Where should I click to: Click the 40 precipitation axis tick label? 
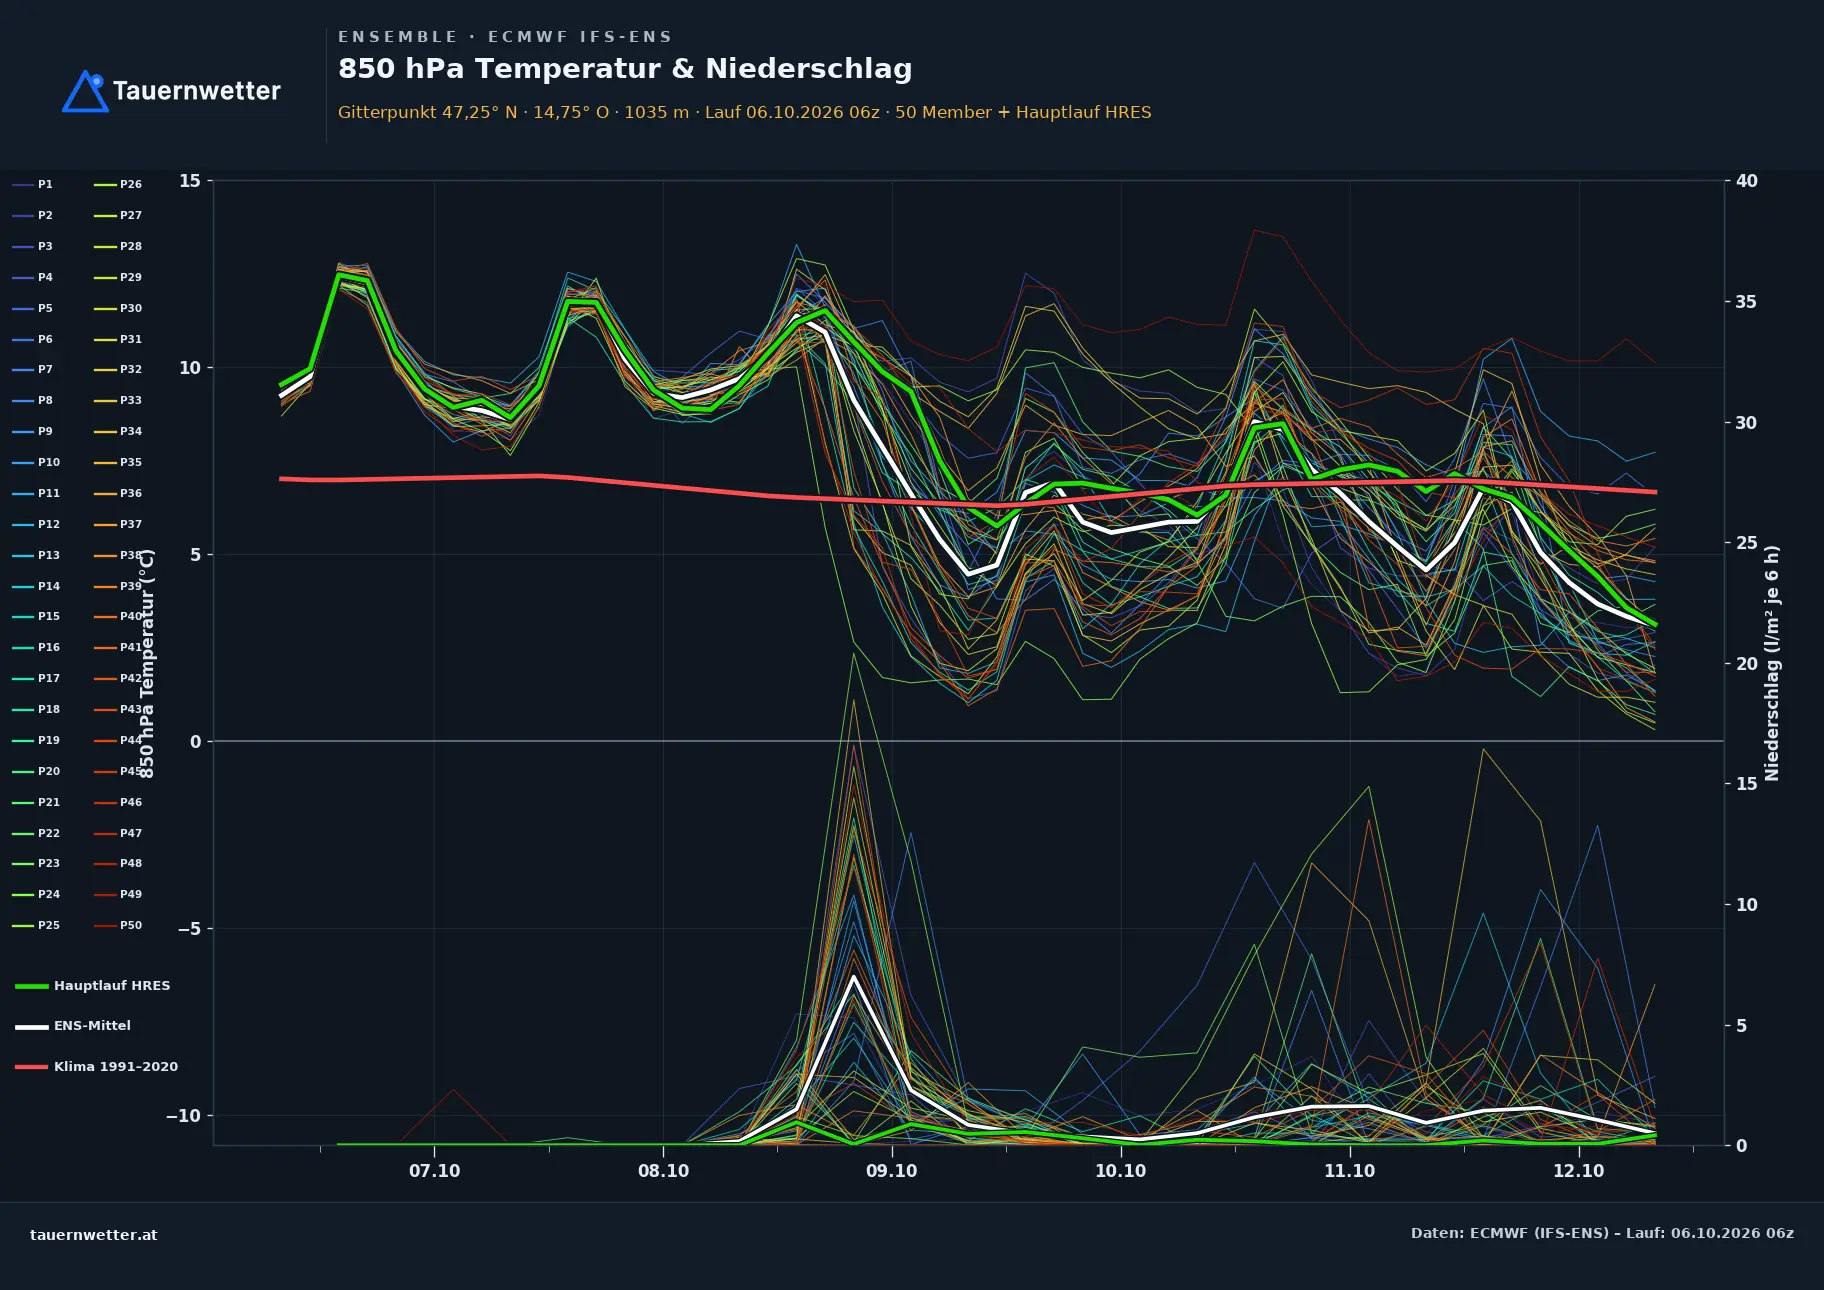1747,181
